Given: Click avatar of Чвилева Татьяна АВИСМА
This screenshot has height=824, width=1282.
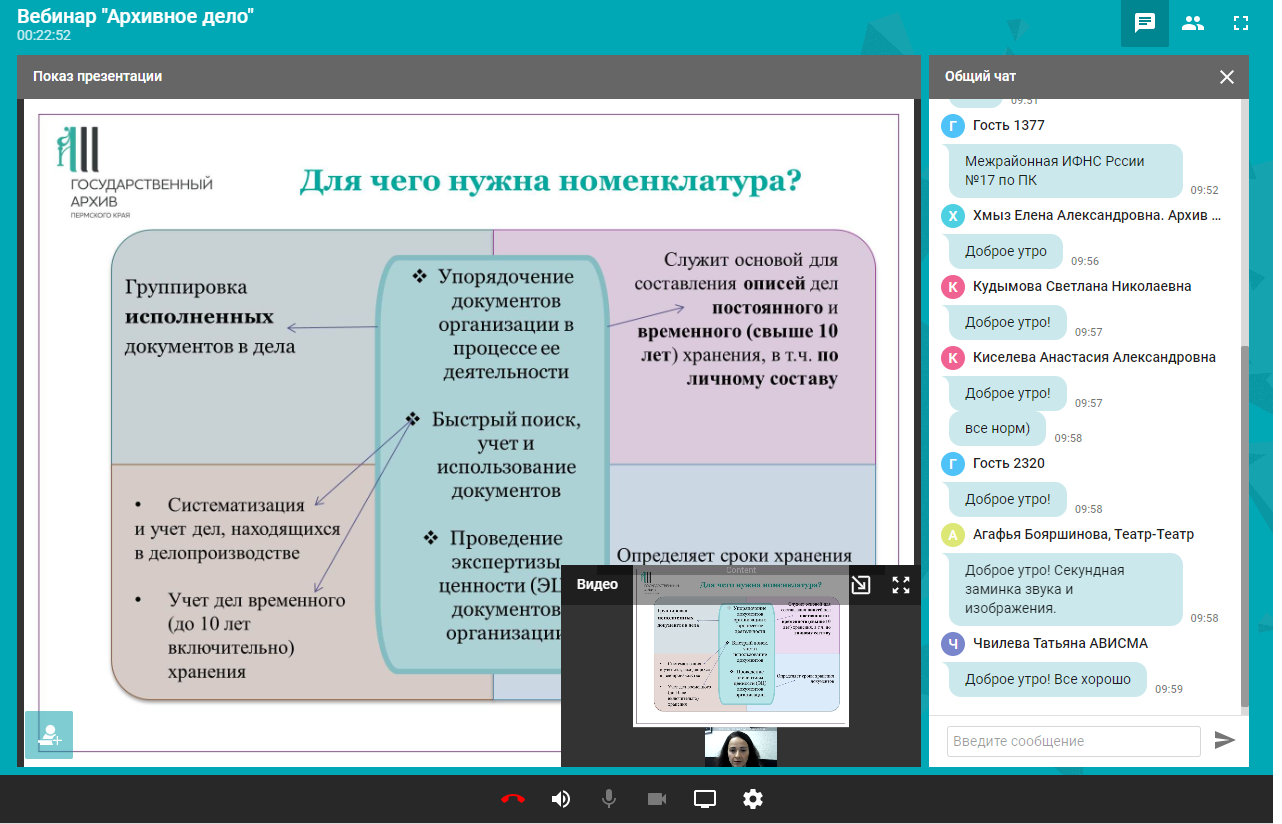Looking at the screenshot, I should click(x=953, y=644).
